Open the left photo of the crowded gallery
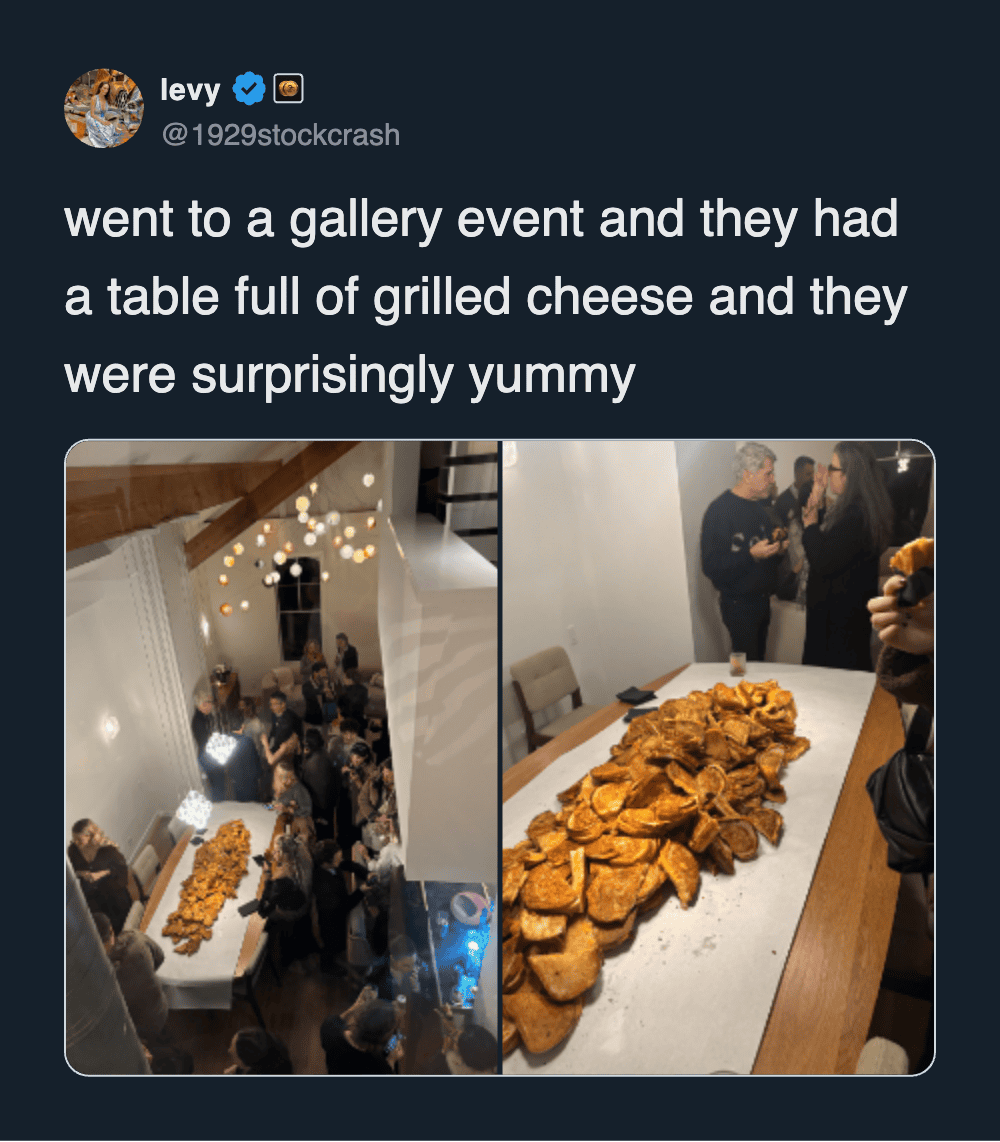The image size is (1000, 1142). 282,757
